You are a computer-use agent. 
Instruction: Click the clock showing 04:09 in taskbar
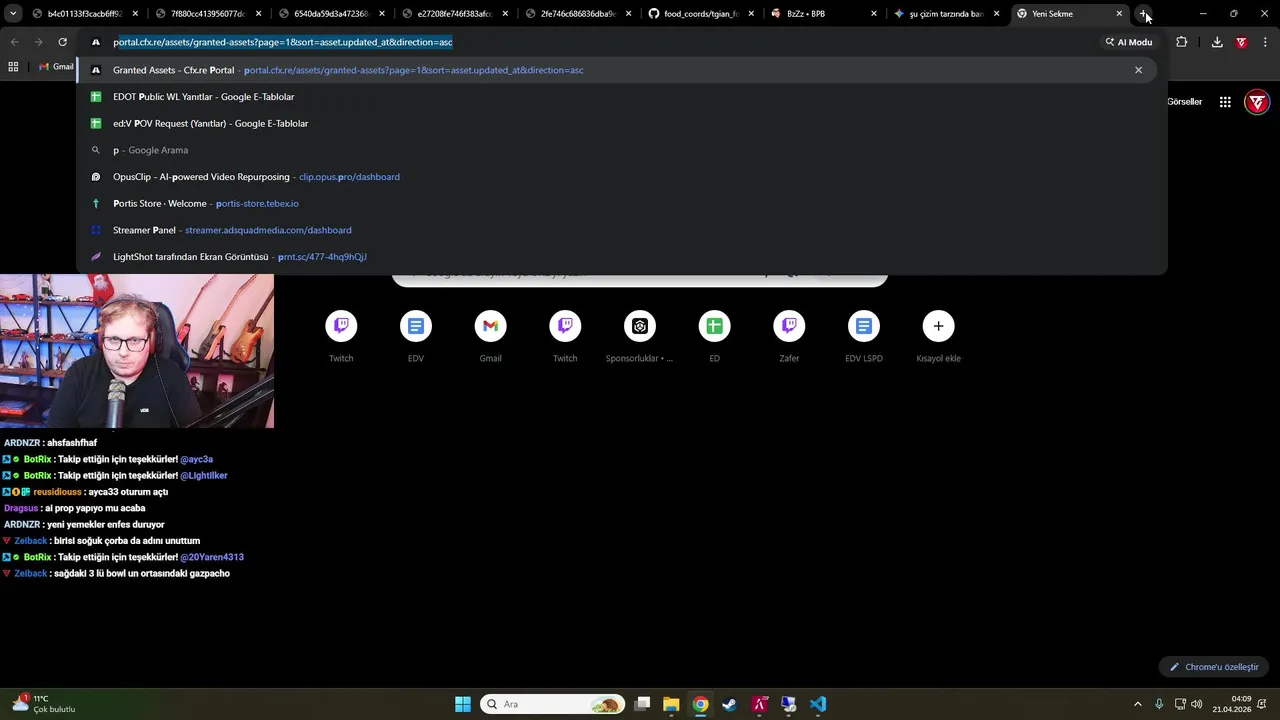click(x=1232, y=704)
